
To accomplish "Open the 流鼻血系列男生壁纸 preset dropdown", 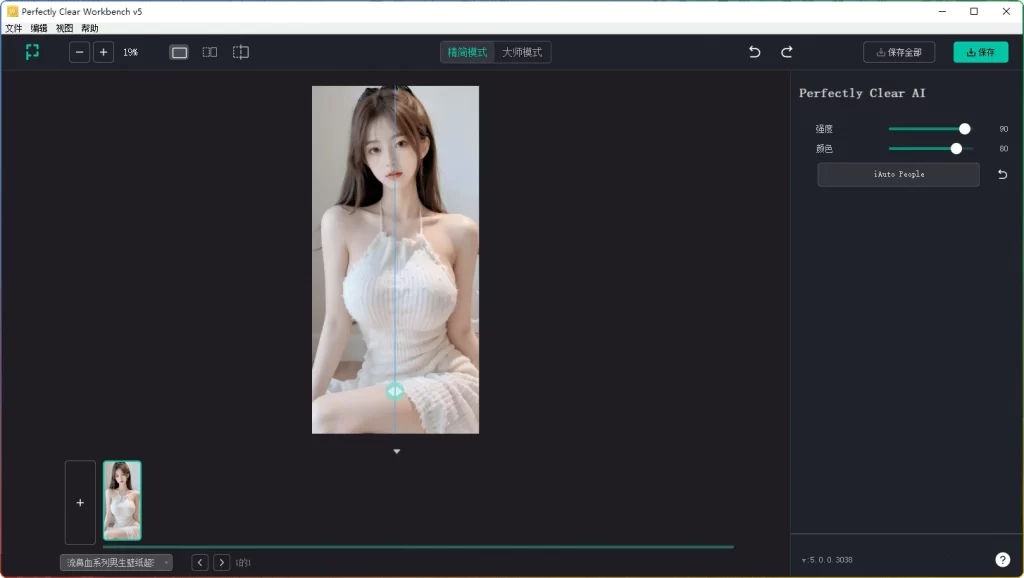I will click(x=115, y=562).
